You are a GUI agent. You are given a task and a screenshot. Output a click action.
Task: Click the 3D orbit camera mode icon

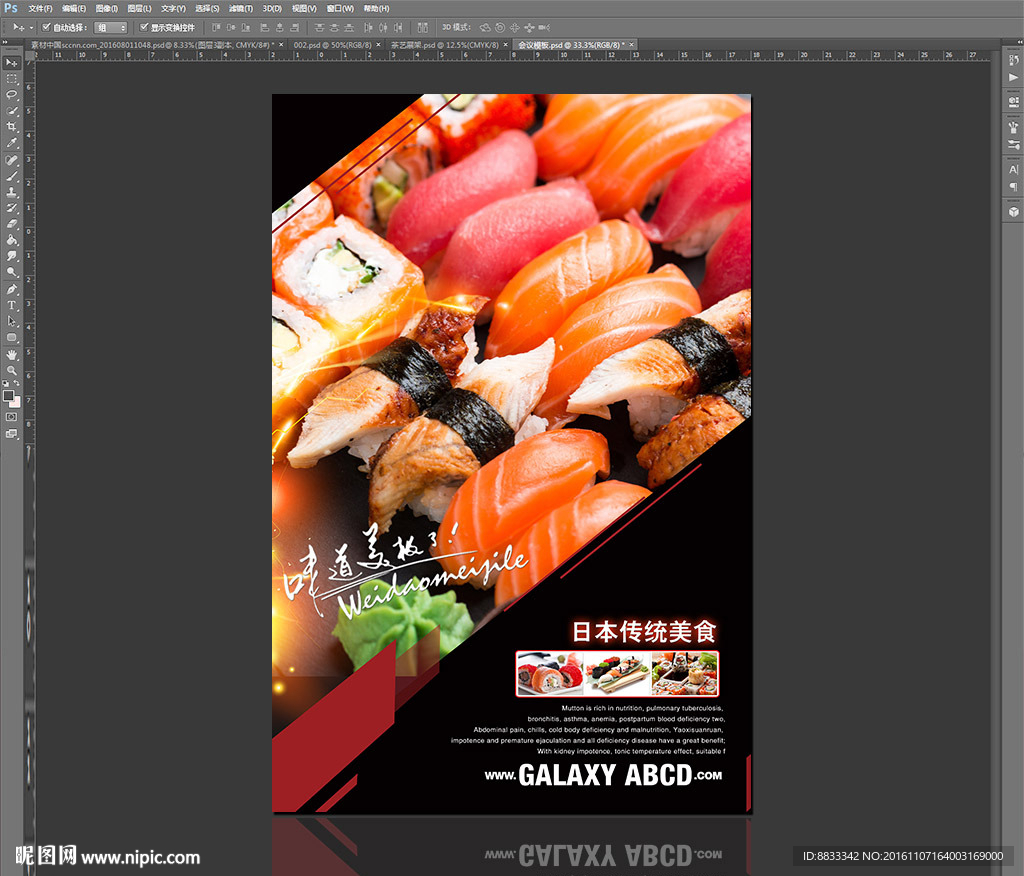pos(485,27)
